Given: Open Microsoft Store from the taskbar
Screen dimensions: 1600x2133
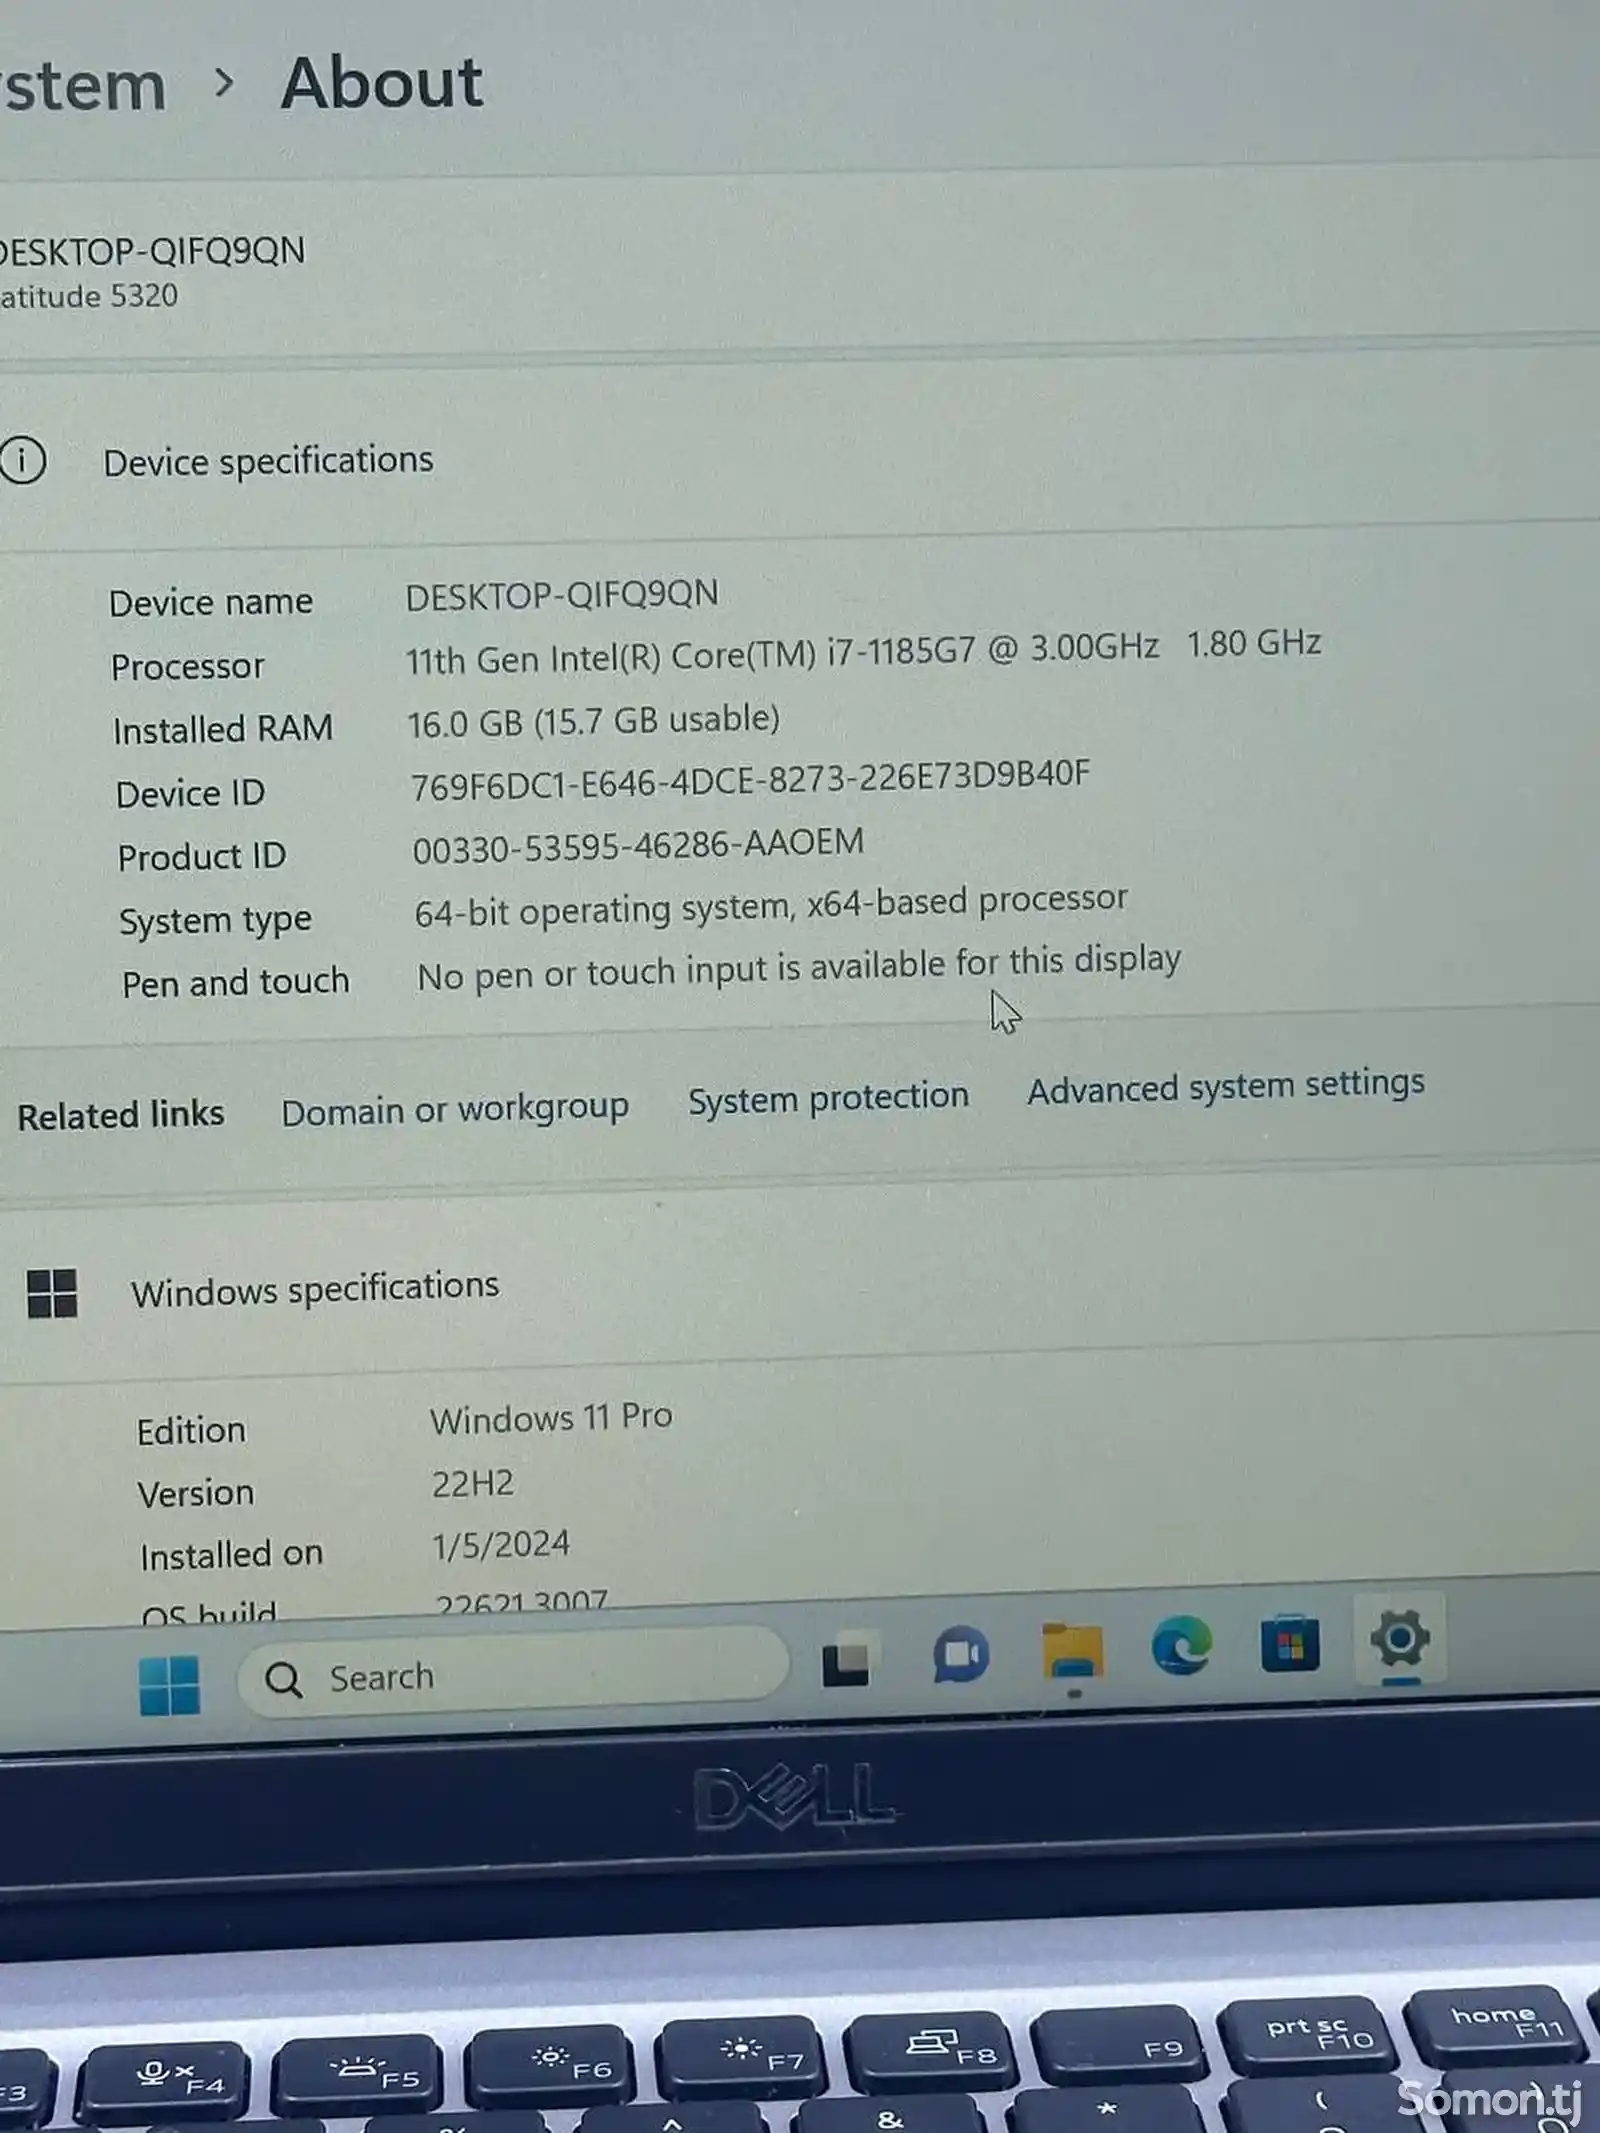Looking at the screenshot, I should click(x=1290, y=1643).
